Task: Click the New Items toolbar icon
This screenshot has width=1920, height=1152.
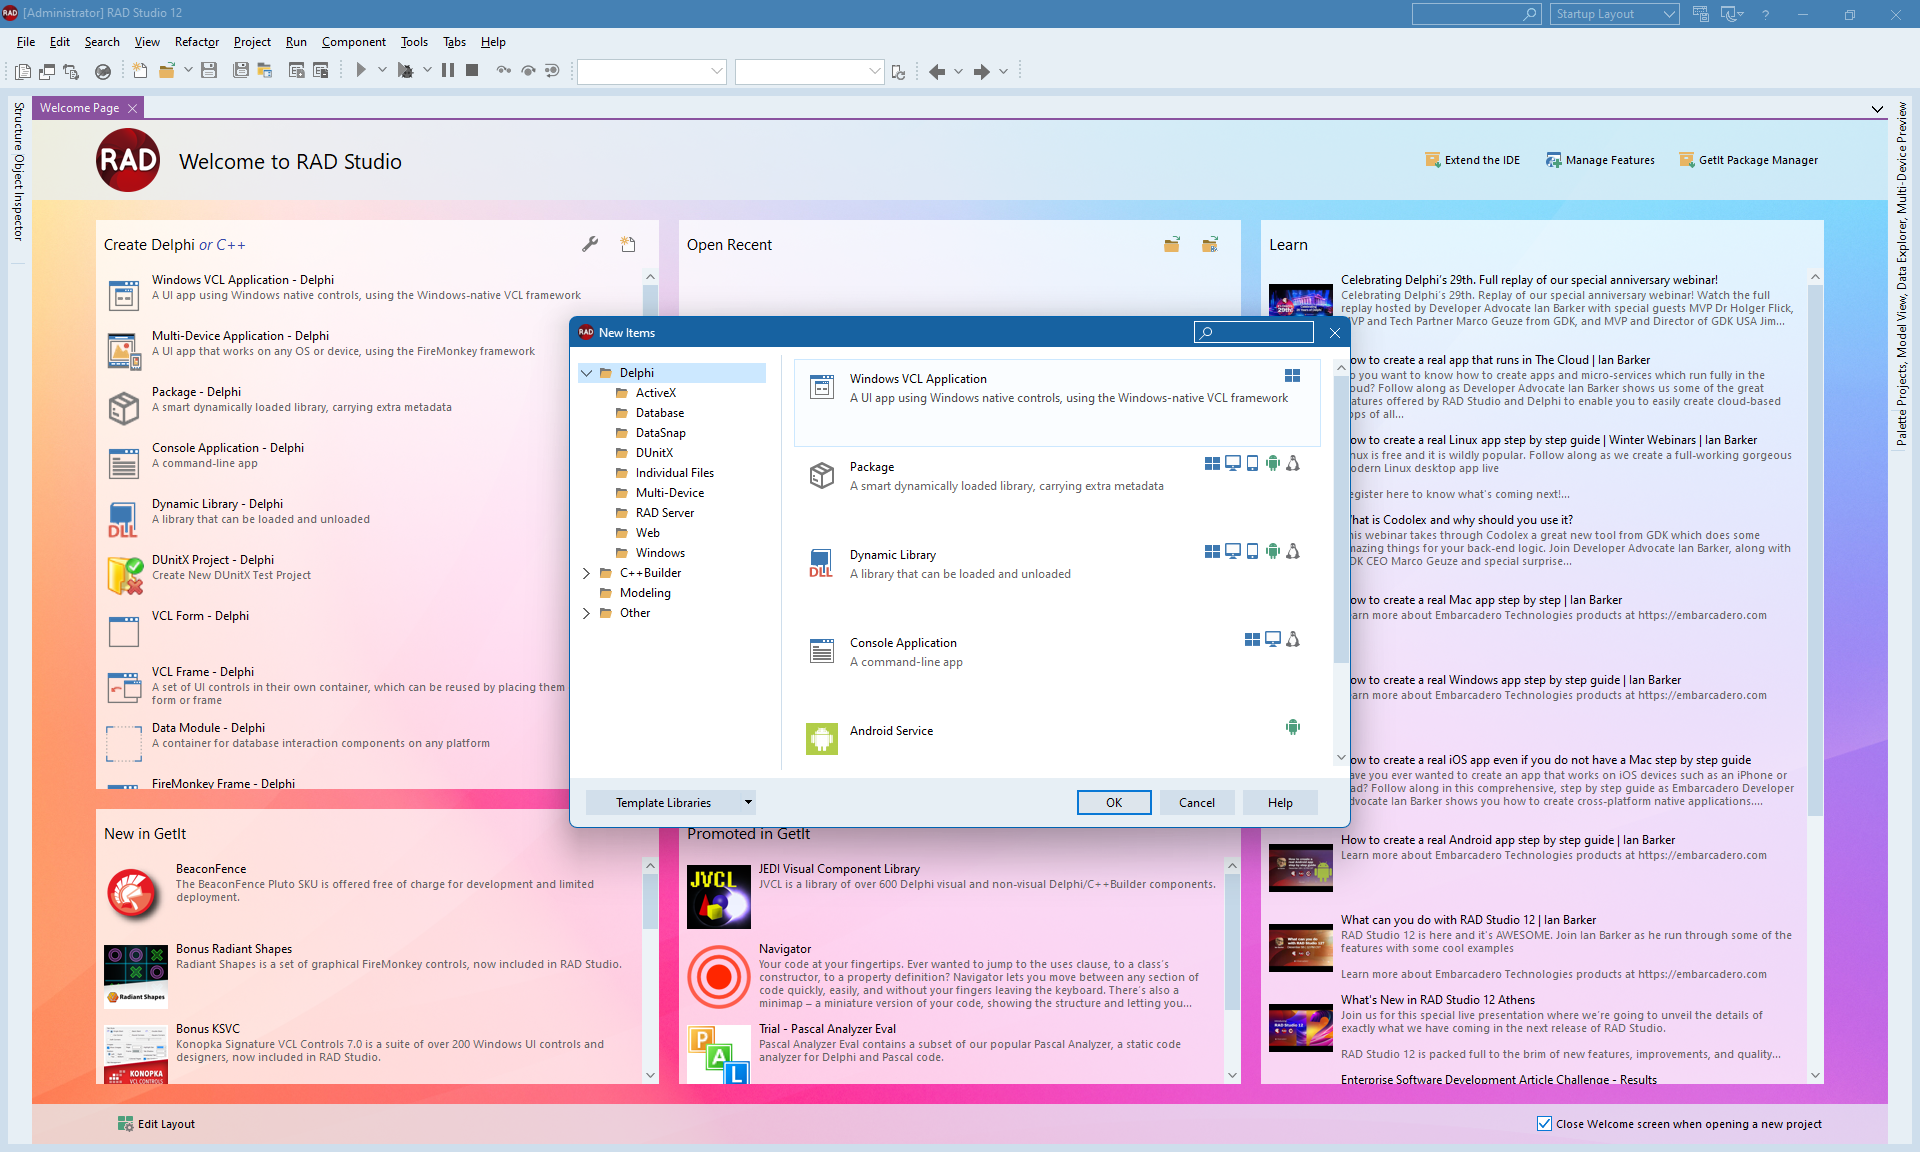Action: (140, 71)
